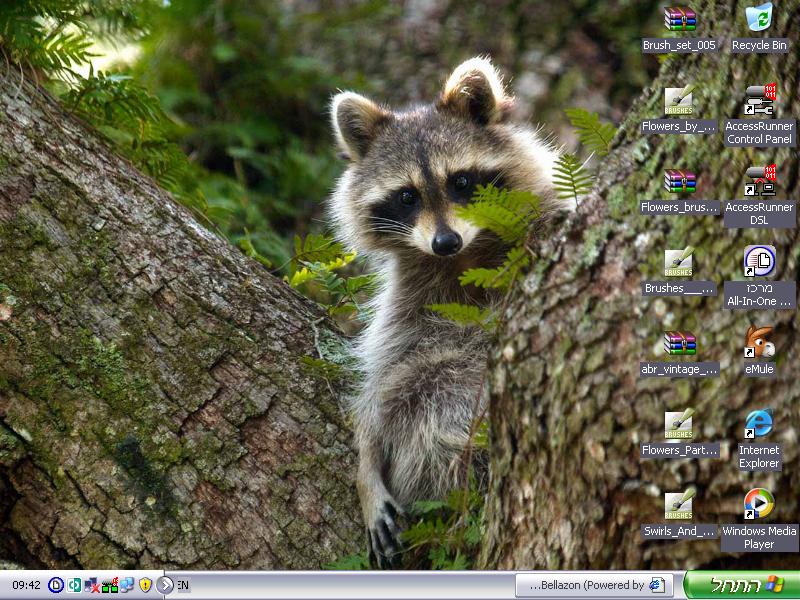Click the eMule desktop shortcut
Viewport: 800px width, 600px height.
759,343
